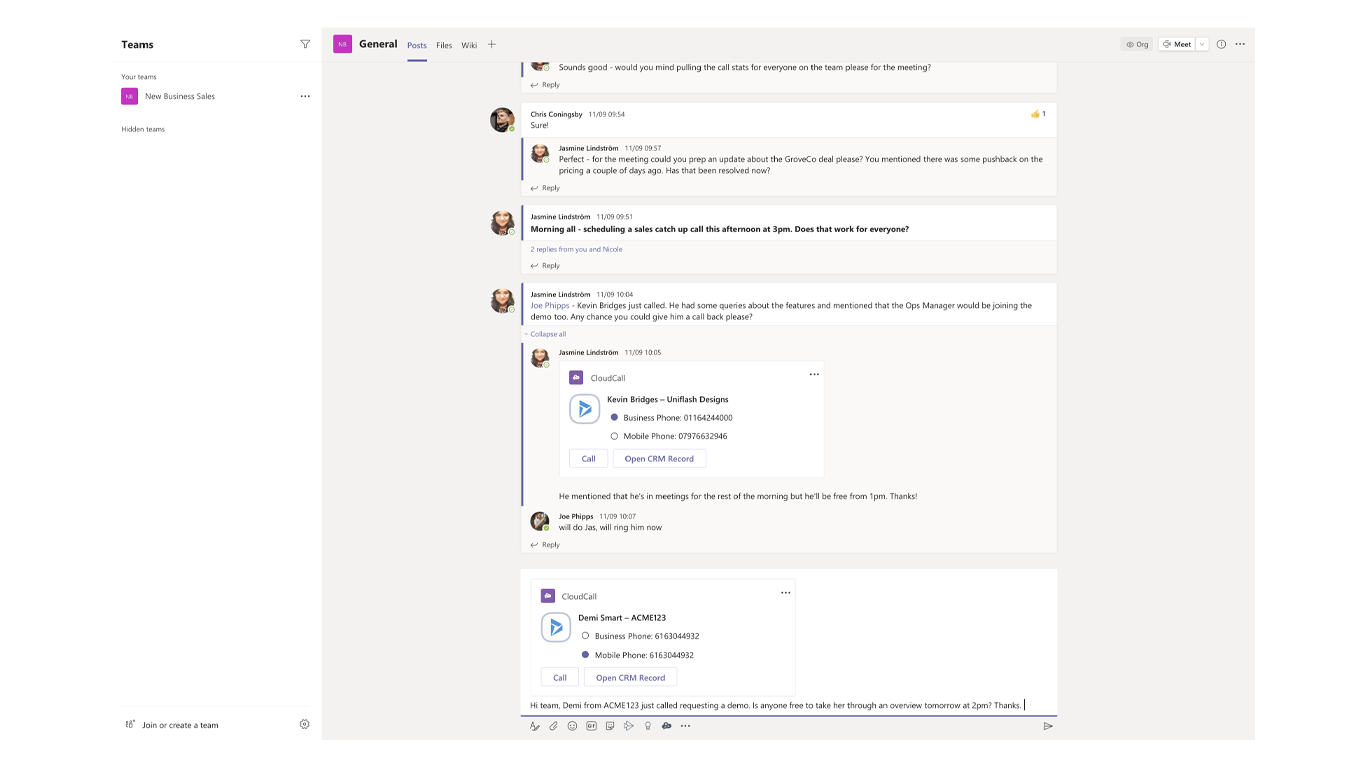The image size is (1366, 768).
Task: Switch to the Files tab
Action: click(444, 45)
